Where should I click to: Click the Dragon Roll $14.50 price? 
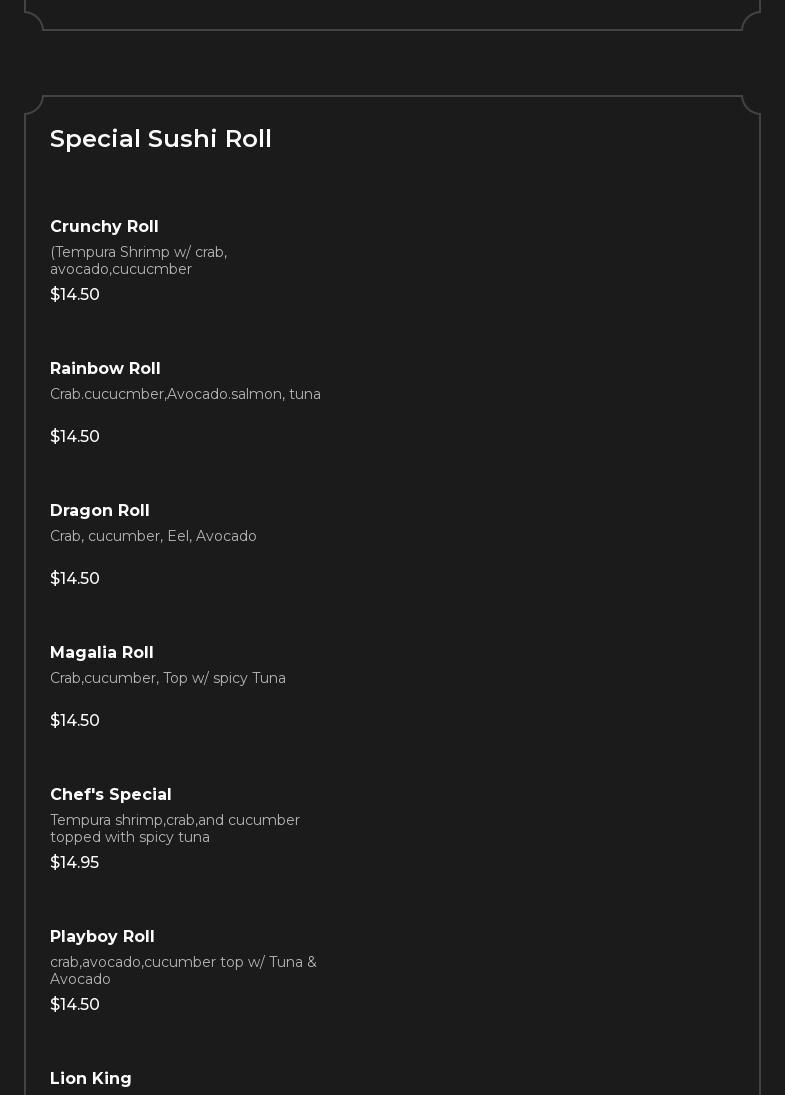pos(75,579)
